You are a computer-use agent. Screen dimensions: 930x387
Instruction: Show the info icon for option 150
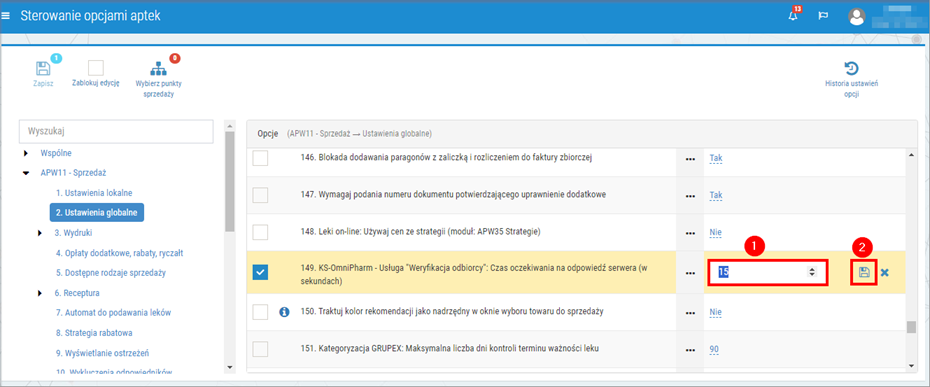pos(284,312)
